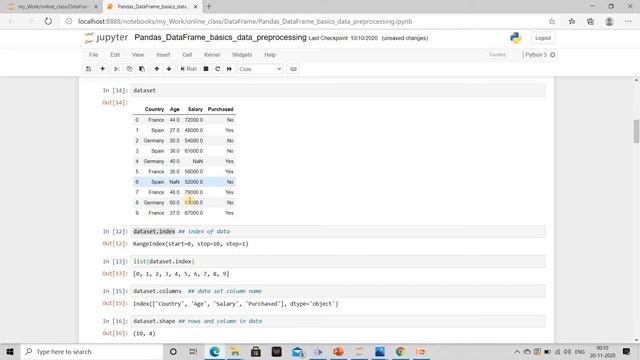Click the Logout button
This screenshot has height=360, width=640.
[543, 38]
